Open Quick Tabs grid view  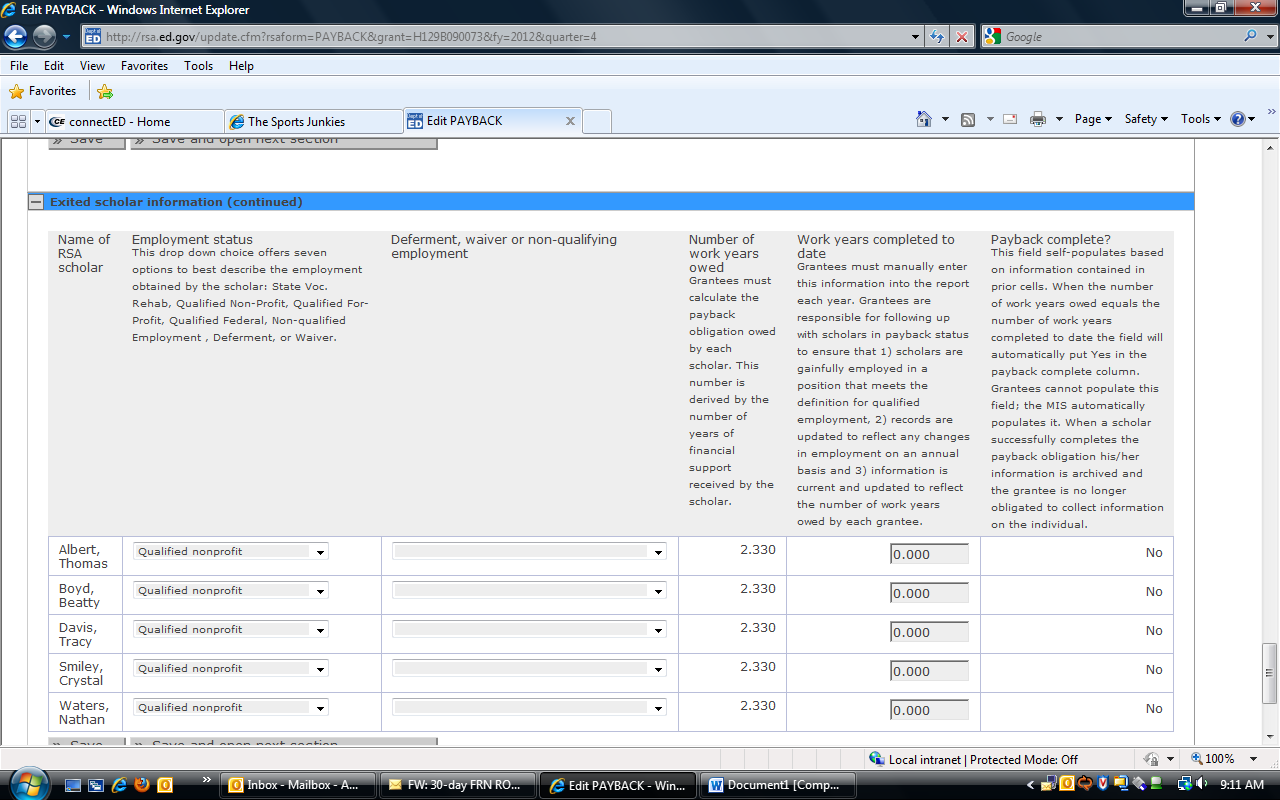click(18, 121)
